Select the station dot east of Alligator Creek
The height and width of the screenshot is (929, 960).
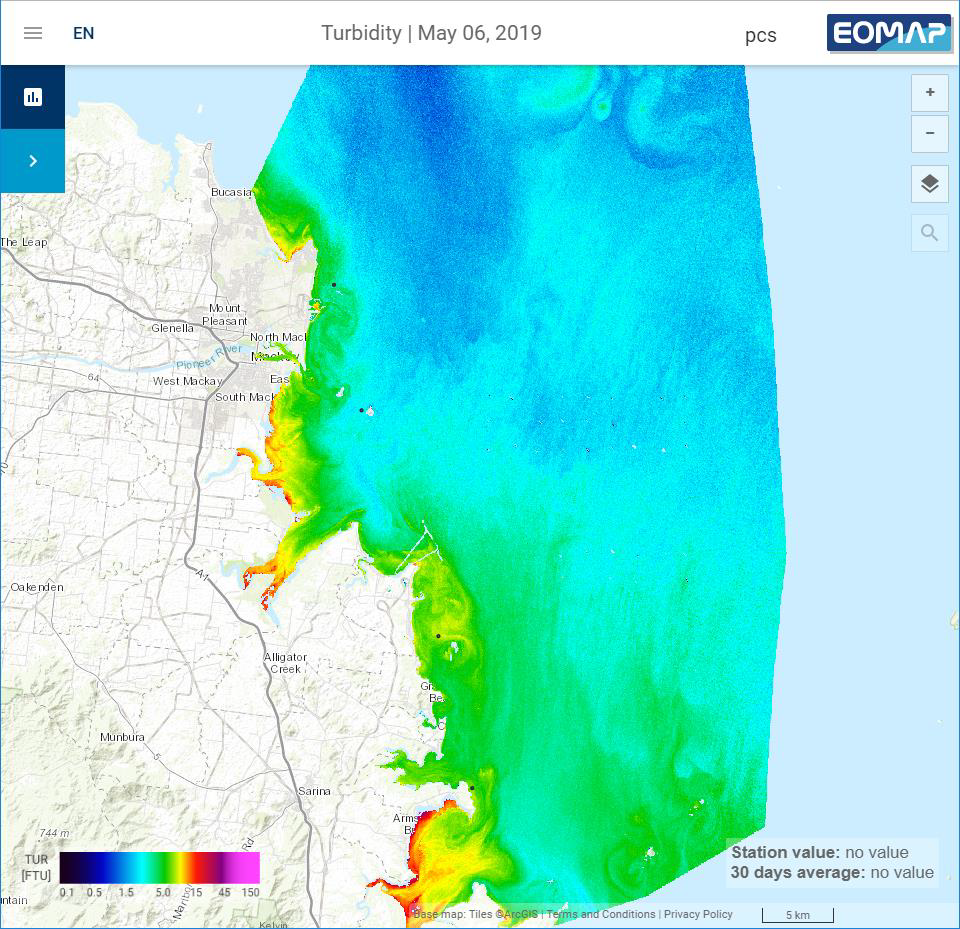tap(438, 636)
